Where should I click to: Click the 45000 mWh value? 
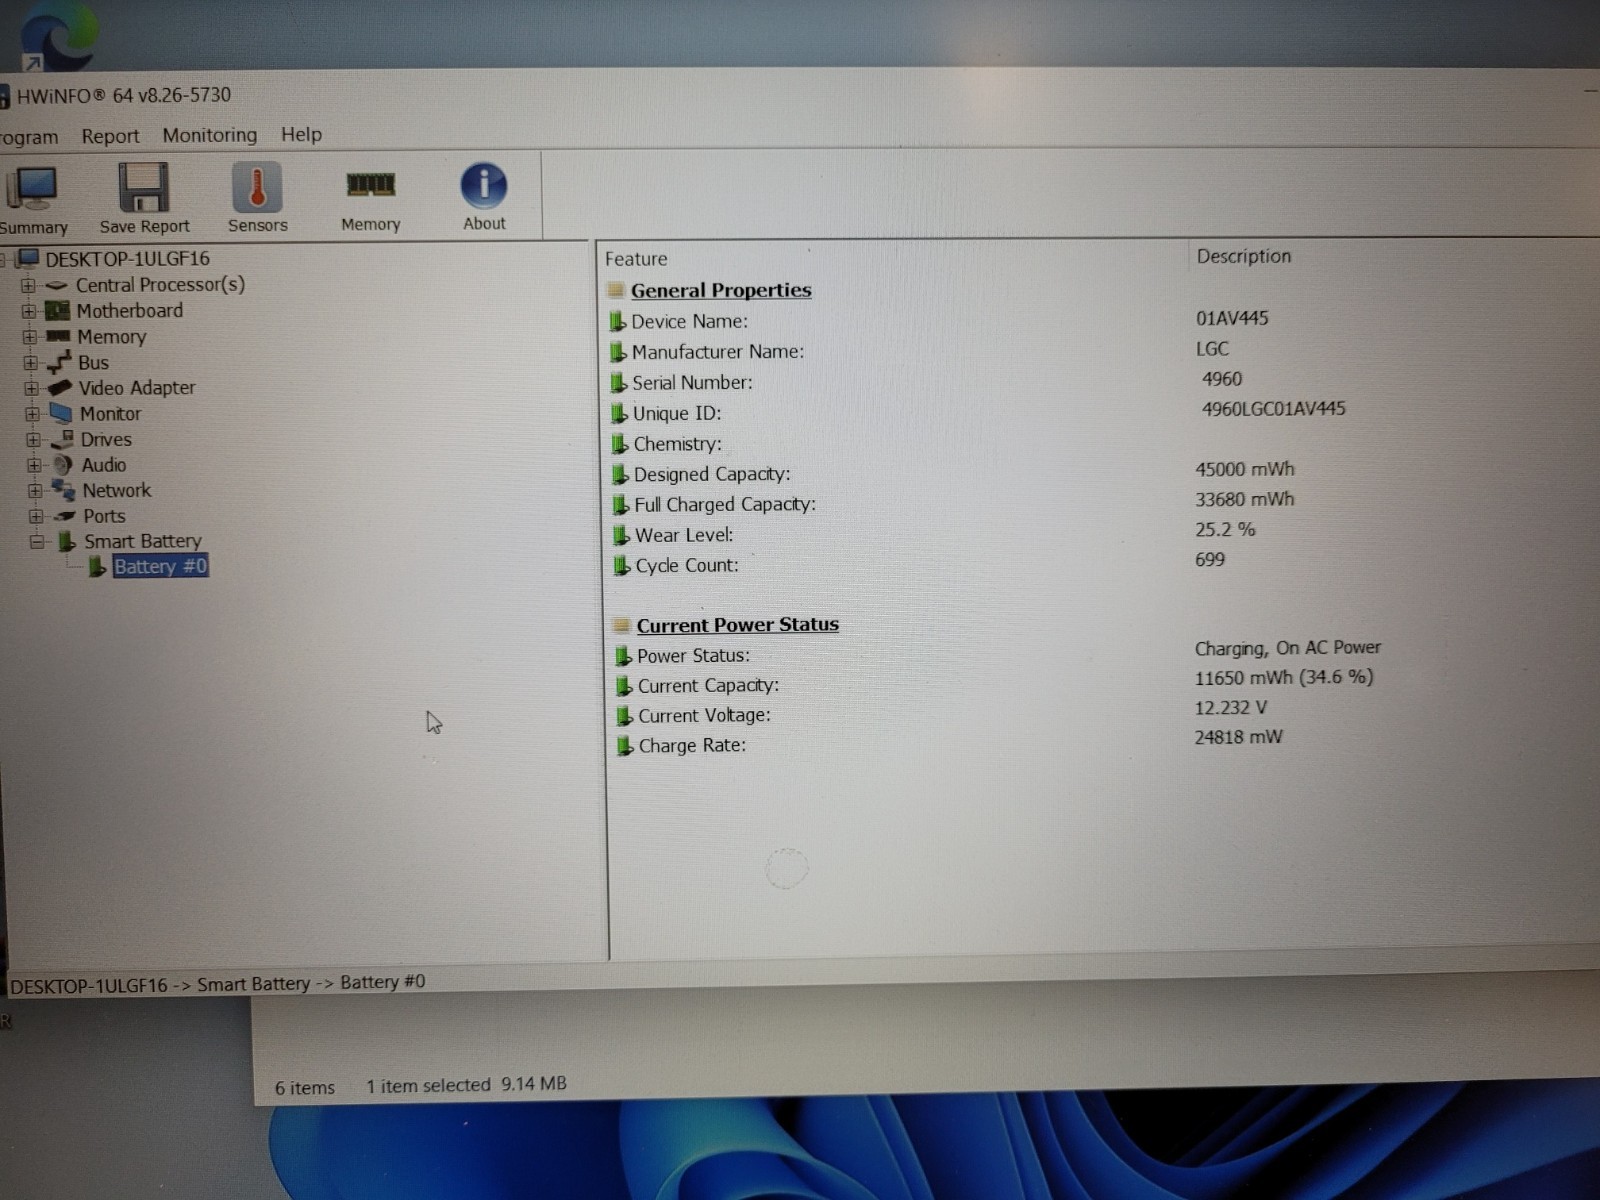pyautogui.click(x=1245, y=469)
